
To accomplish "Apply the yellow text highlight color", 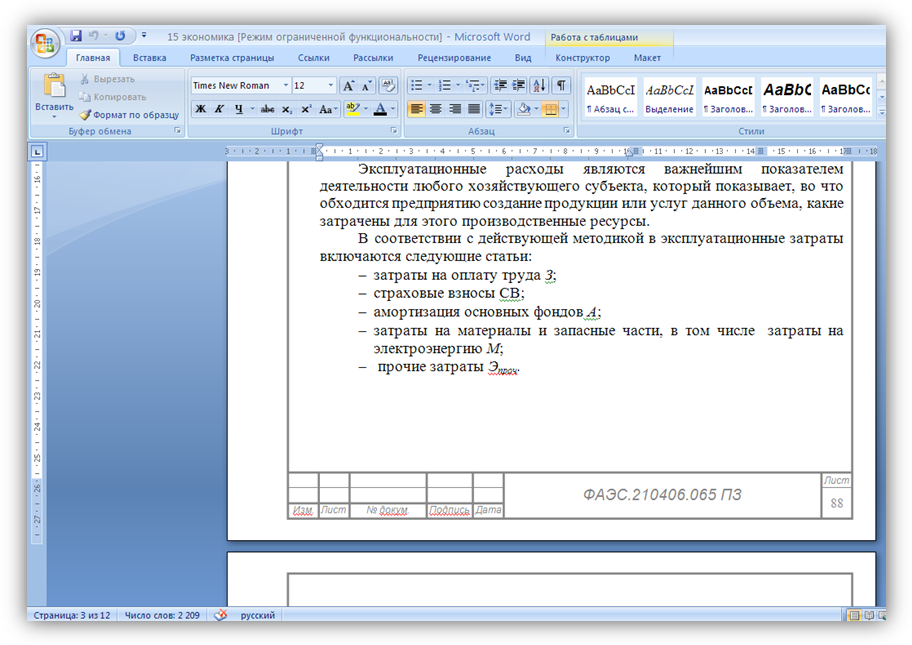I will [x=352, y=109].
